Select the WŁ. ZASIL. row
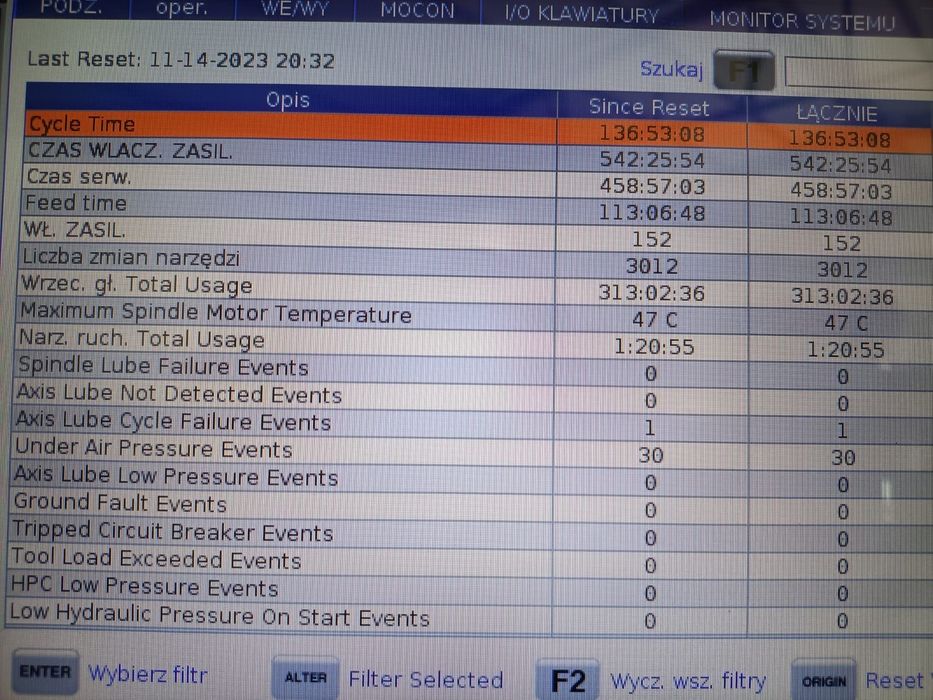Viewport: 933px width, 700px height. coord(476,235)
